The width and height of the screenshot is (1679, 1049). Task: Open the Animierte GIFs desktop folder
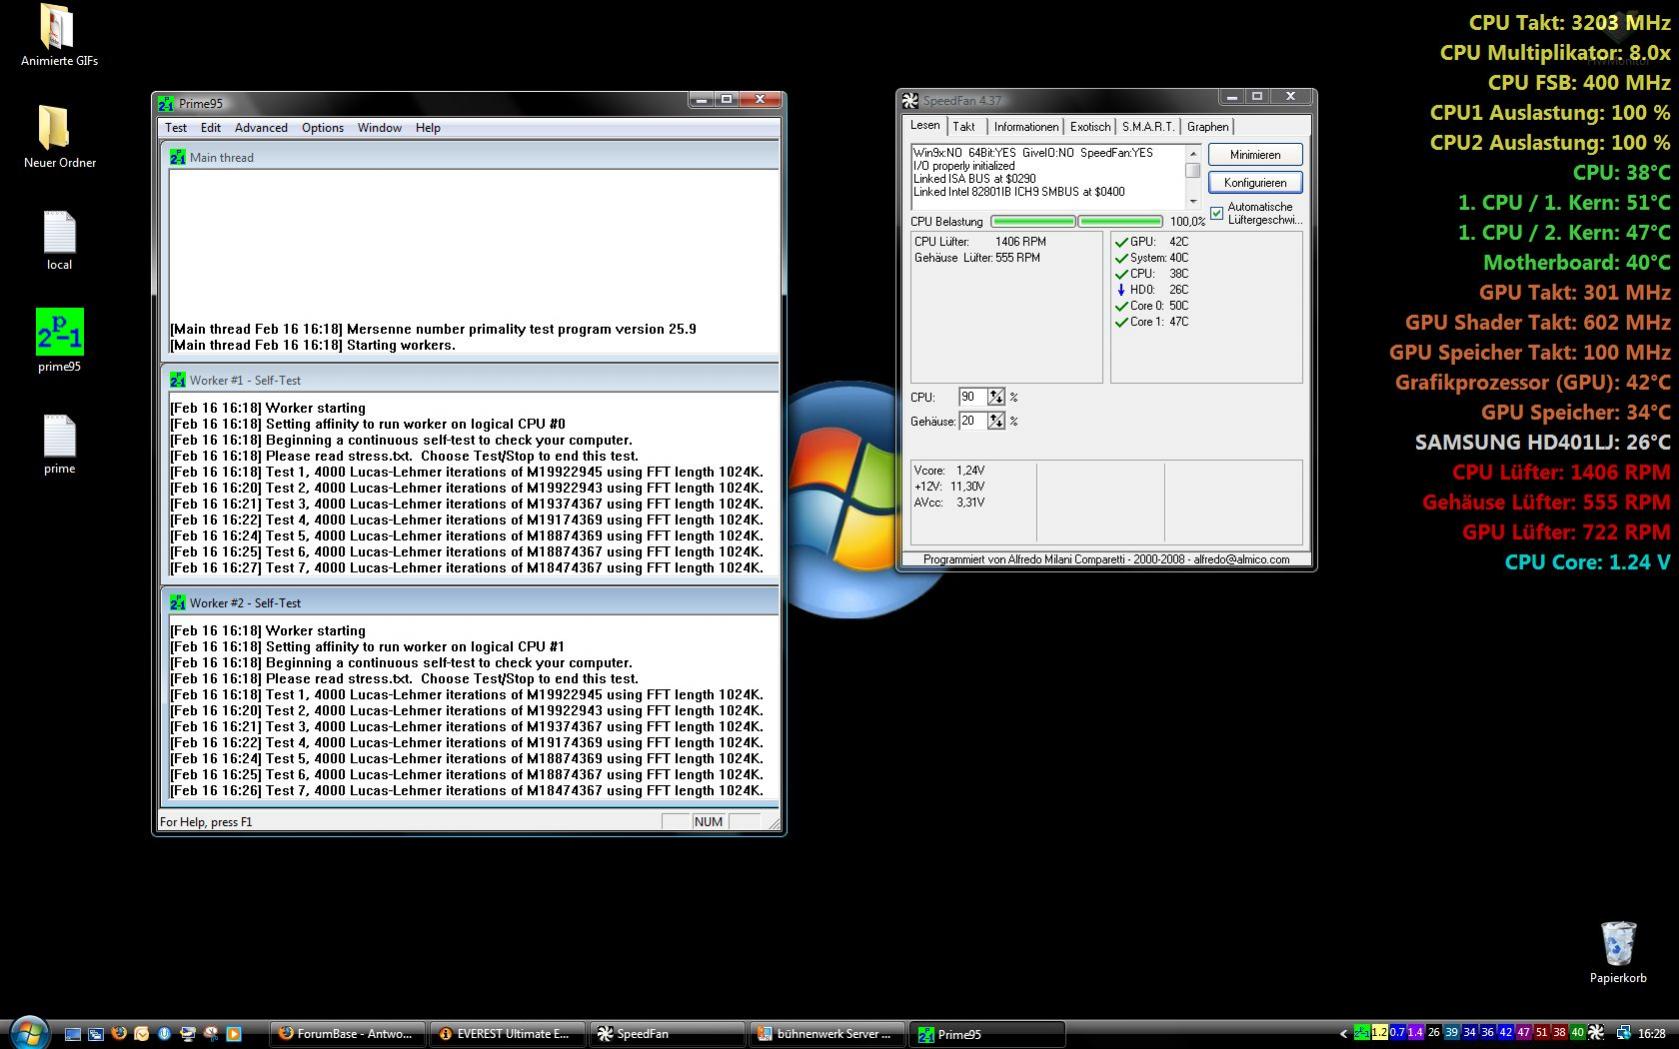click(59, 36)
